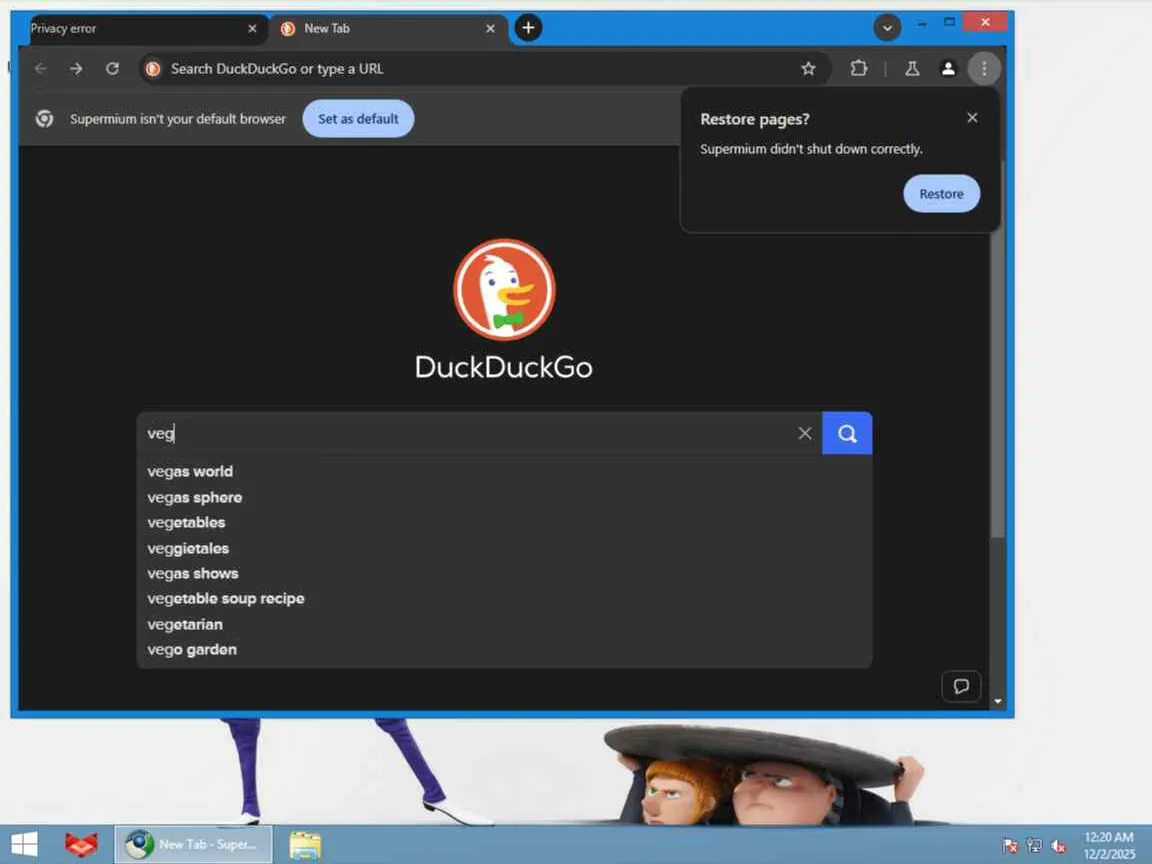
Task: Open the experiments flask icon
Action: 912,68
